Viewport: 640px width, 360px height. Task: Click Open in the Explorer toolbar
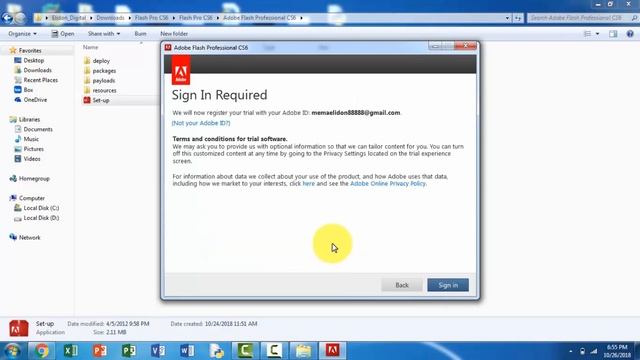63,33
